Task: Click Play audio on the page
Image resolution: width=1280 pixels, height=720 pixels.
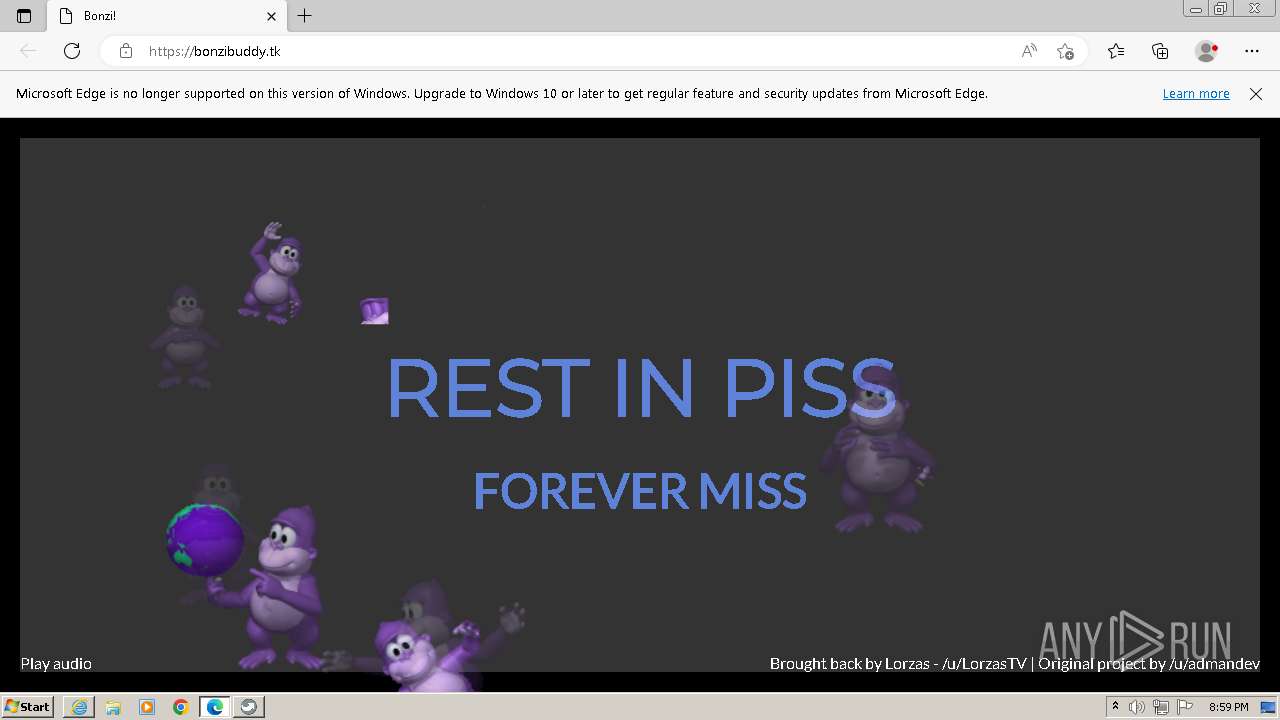Action: click(x=56, y=664)
